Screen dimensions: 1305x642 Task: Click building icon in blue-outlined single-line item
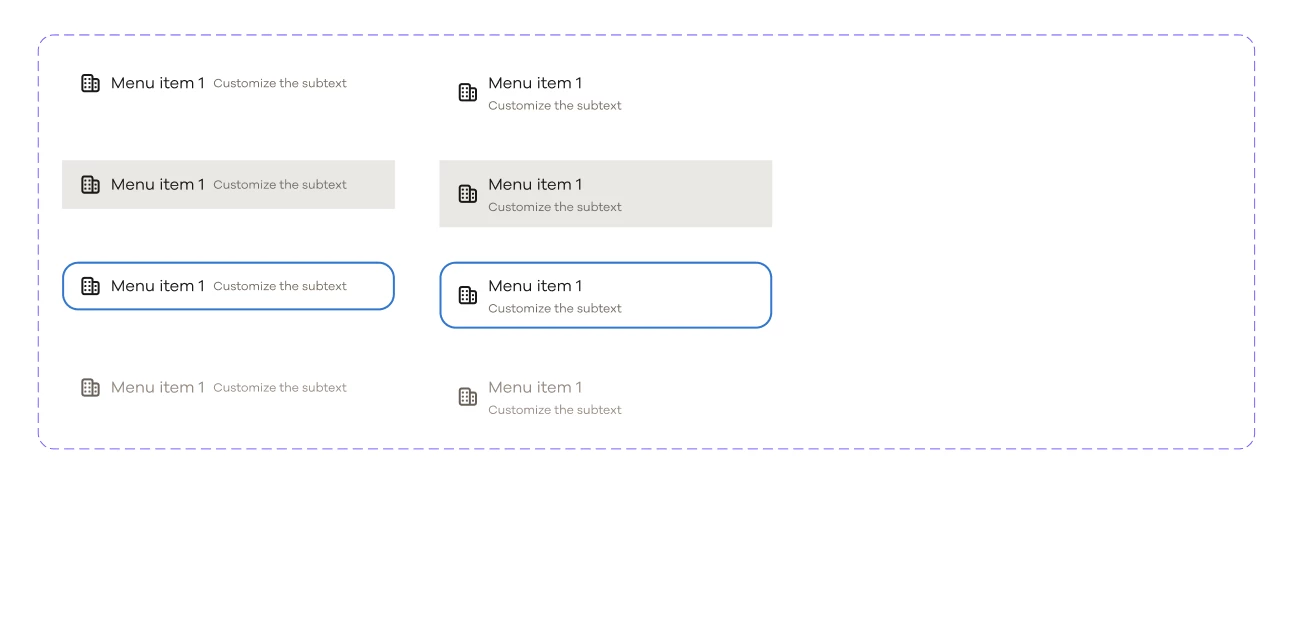click(90, 286)
